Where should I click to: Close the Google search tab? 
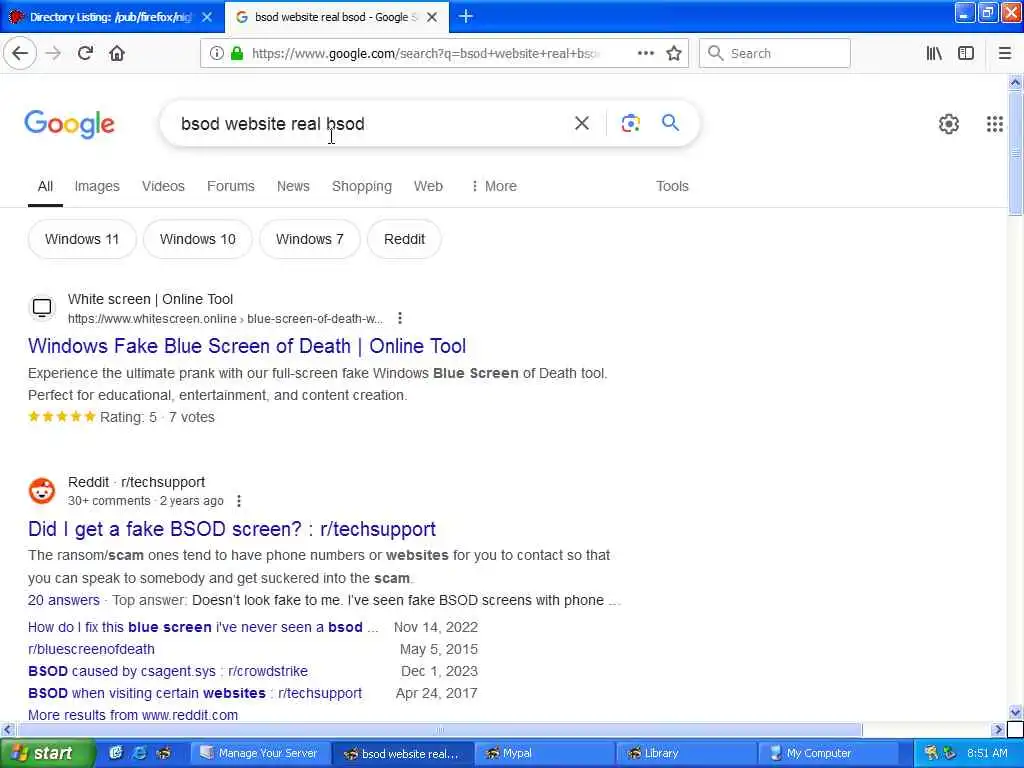[x=432, y=17]
